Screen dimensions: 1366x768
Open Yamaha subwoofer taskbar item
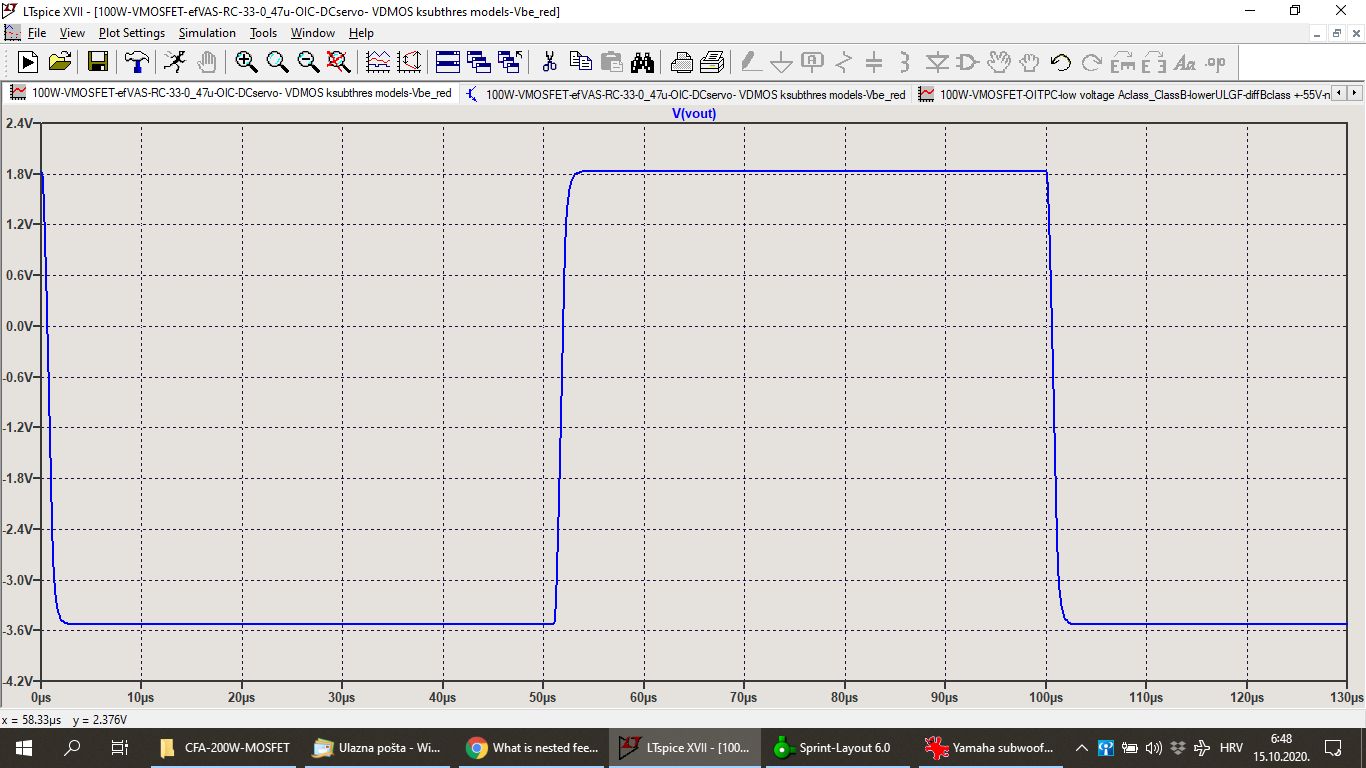tap(990, 747)
